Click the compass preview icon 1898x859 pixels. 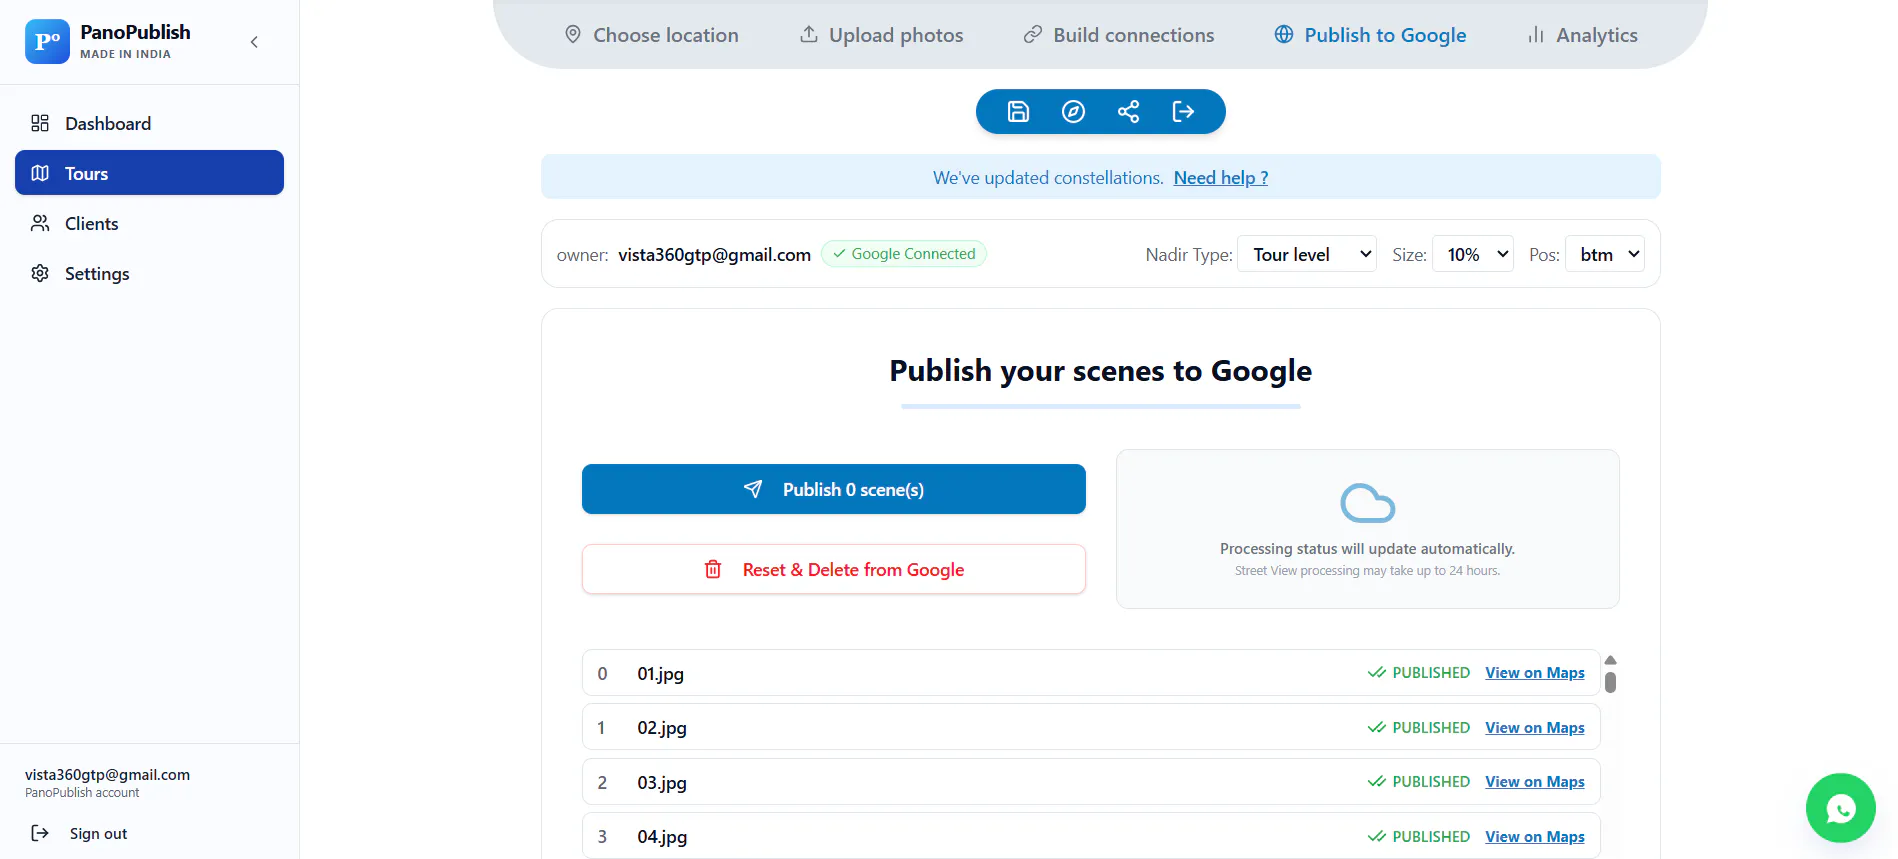point(1073,111)
